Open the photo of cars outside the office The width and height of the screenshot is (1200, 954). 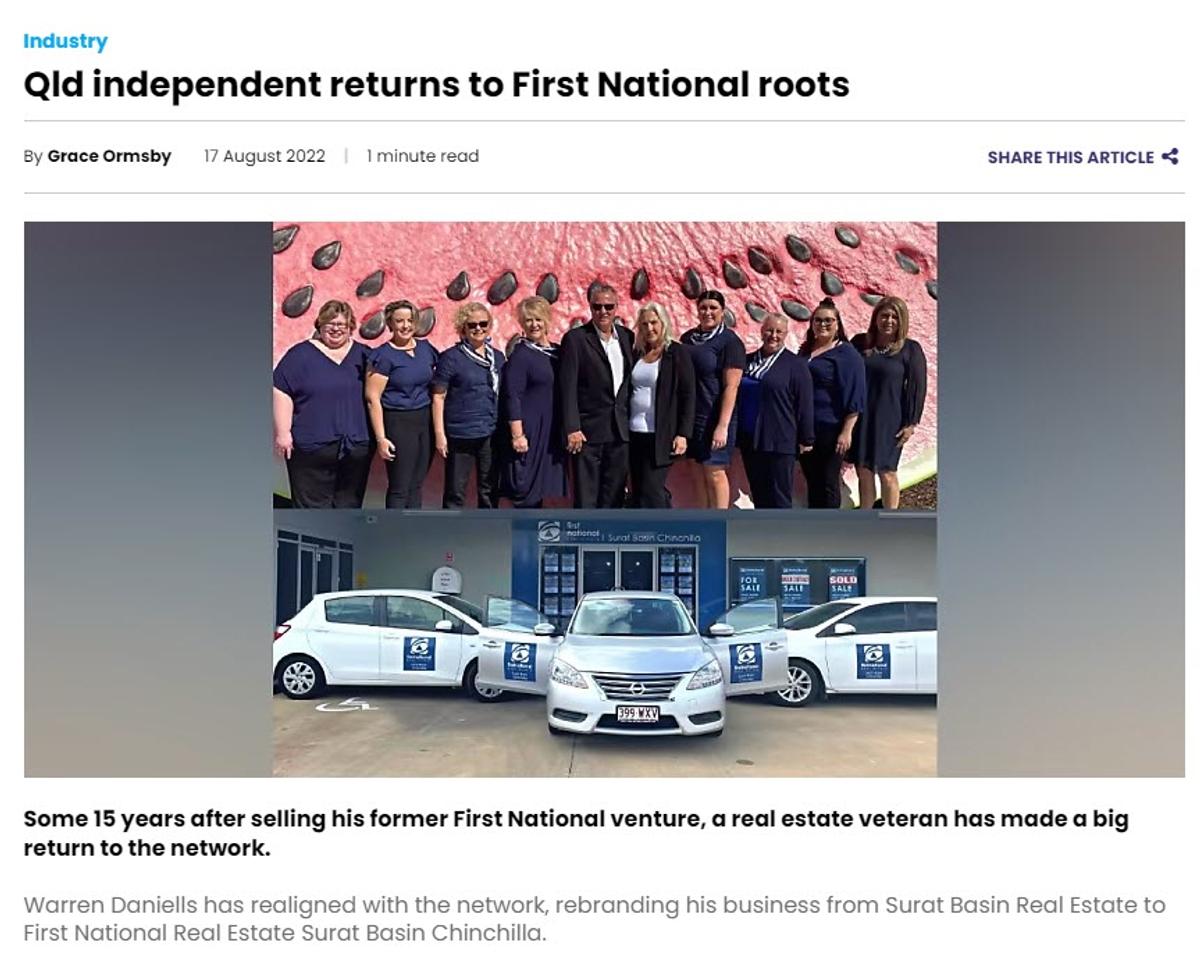[605, 643]
